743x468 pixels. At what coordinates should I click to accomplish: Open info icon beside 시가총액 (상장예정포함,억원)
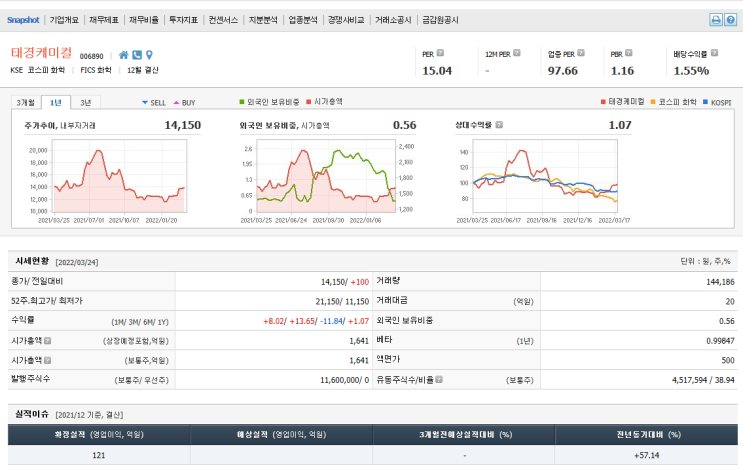(47, 341)
